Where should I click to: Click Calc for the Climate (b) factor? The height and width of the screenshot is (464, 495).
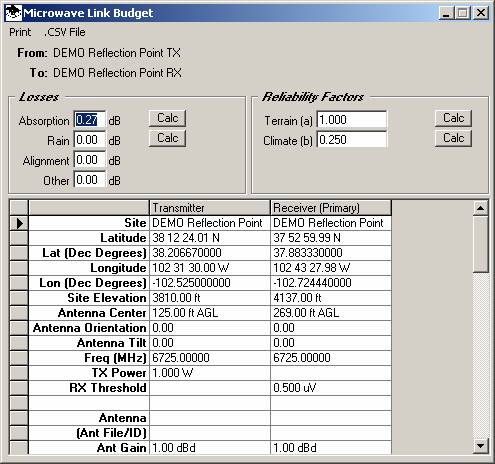tap(453, 138)
